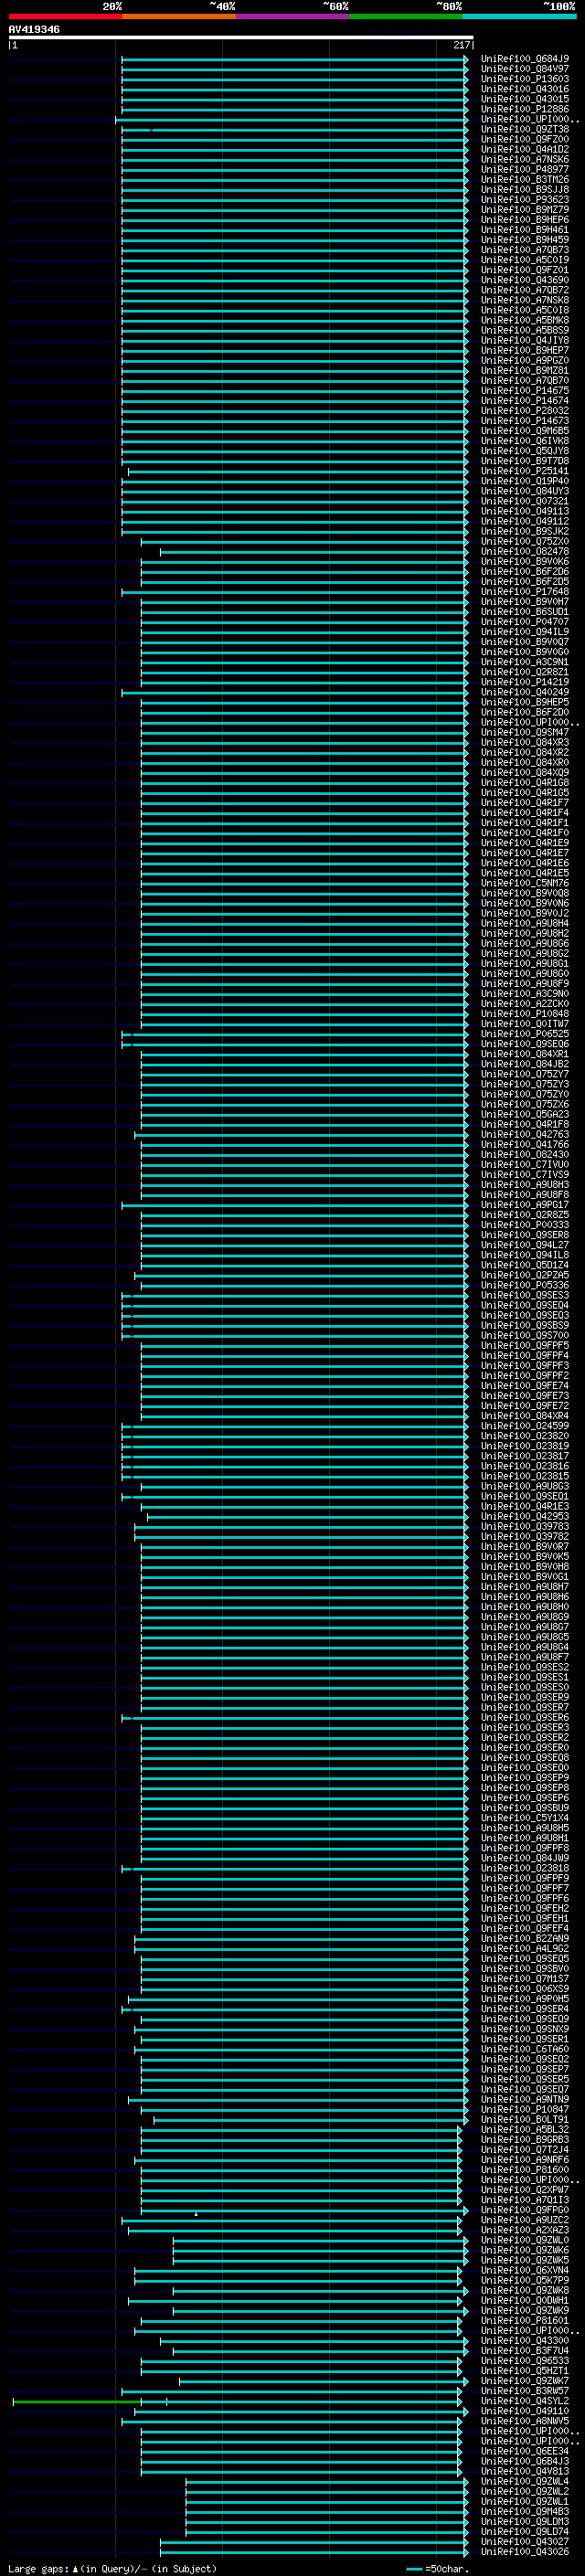
Task: Select the UniRef100_Q94L27 label
Action: (525, 1244)
